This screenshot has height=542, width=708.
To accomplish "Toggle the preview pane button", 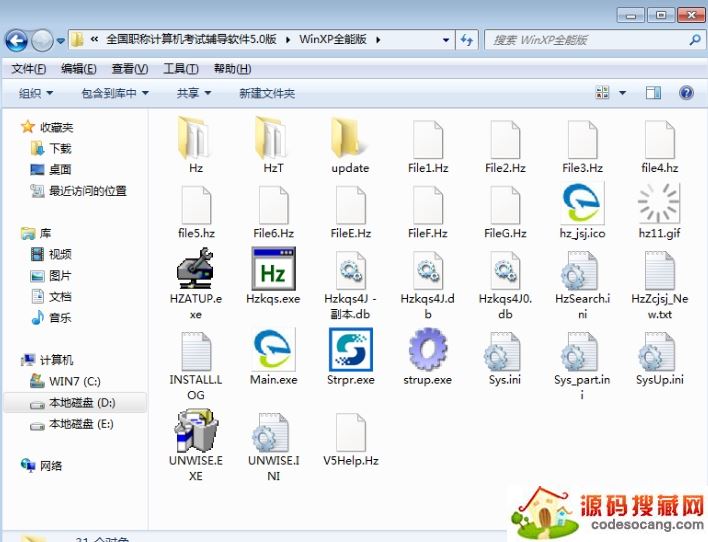I will (x=653, y=93).
